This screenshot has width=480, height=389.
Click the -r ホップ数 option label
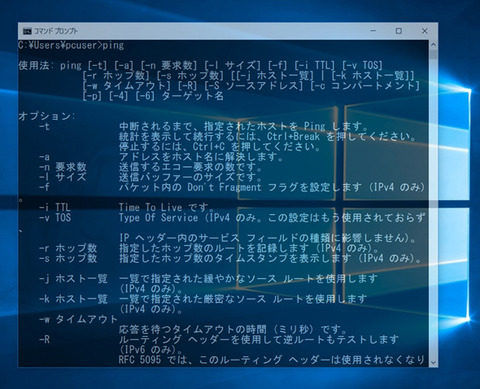coord(68,248)
